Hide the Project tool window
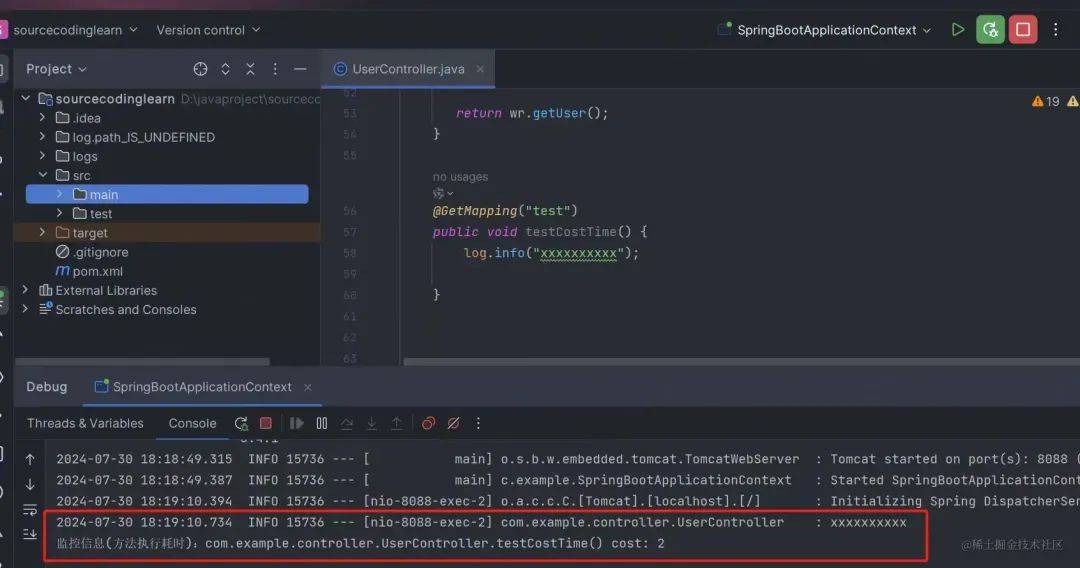Image resolution: width=1080 pixels, height=568 pixels. point(300,69)
